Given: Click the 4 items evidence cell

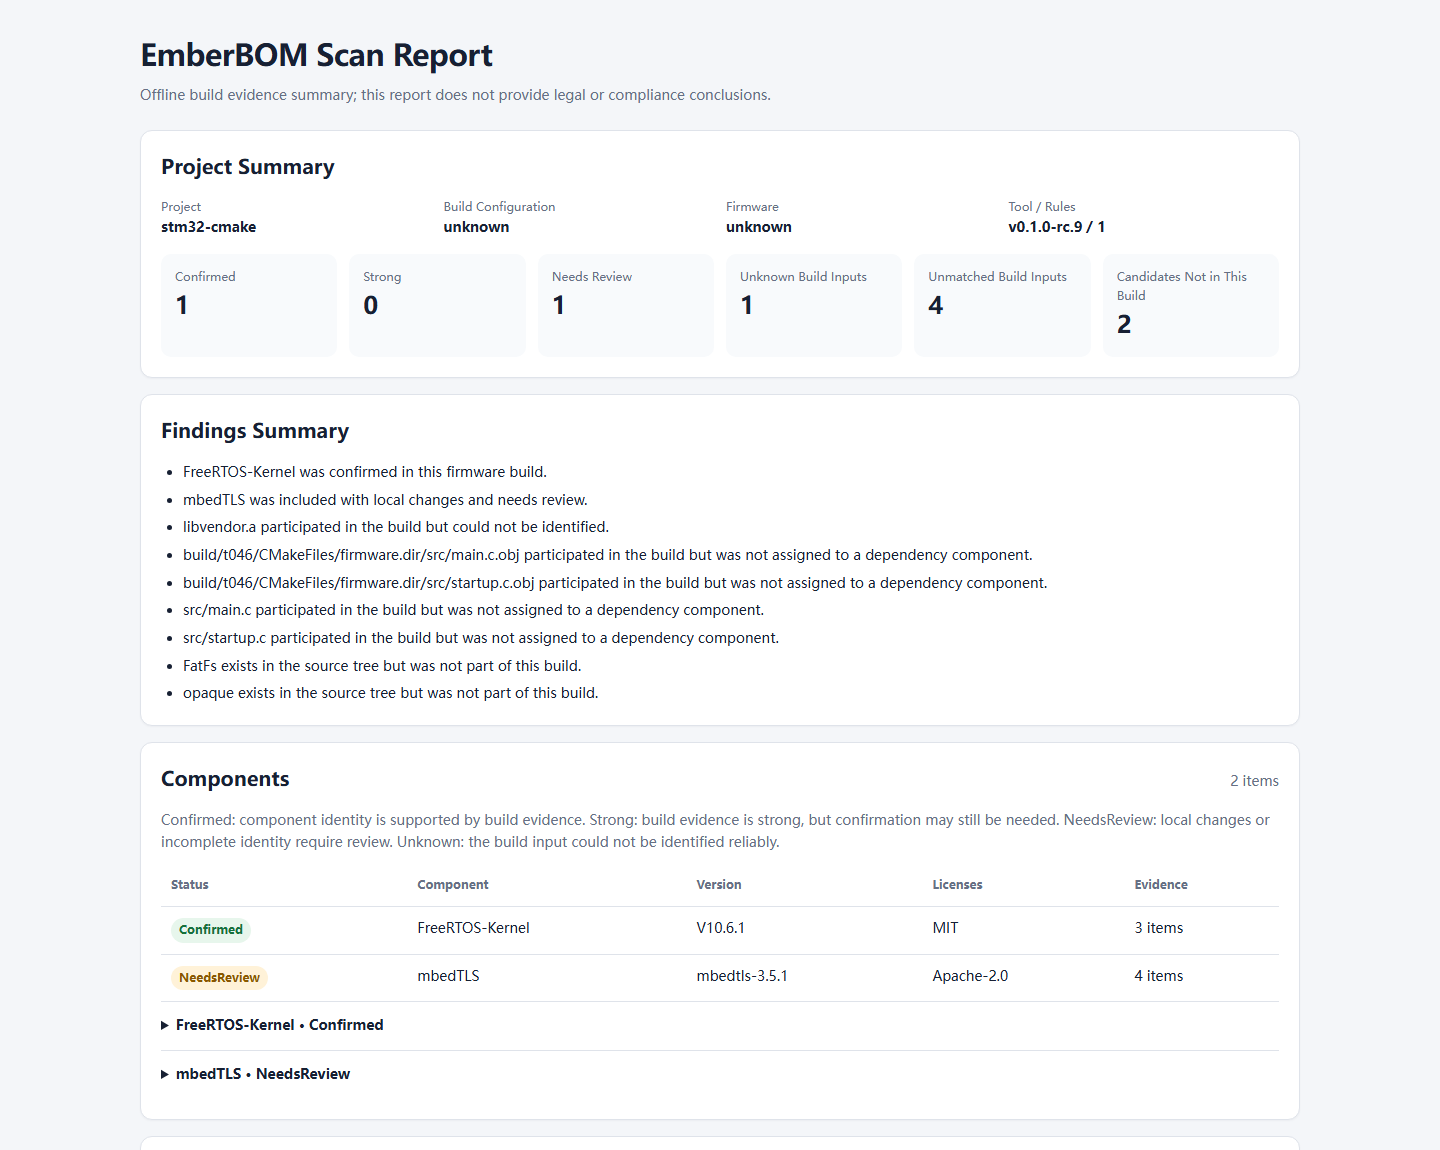Looking at the screenshot, I should point(1159,976).
